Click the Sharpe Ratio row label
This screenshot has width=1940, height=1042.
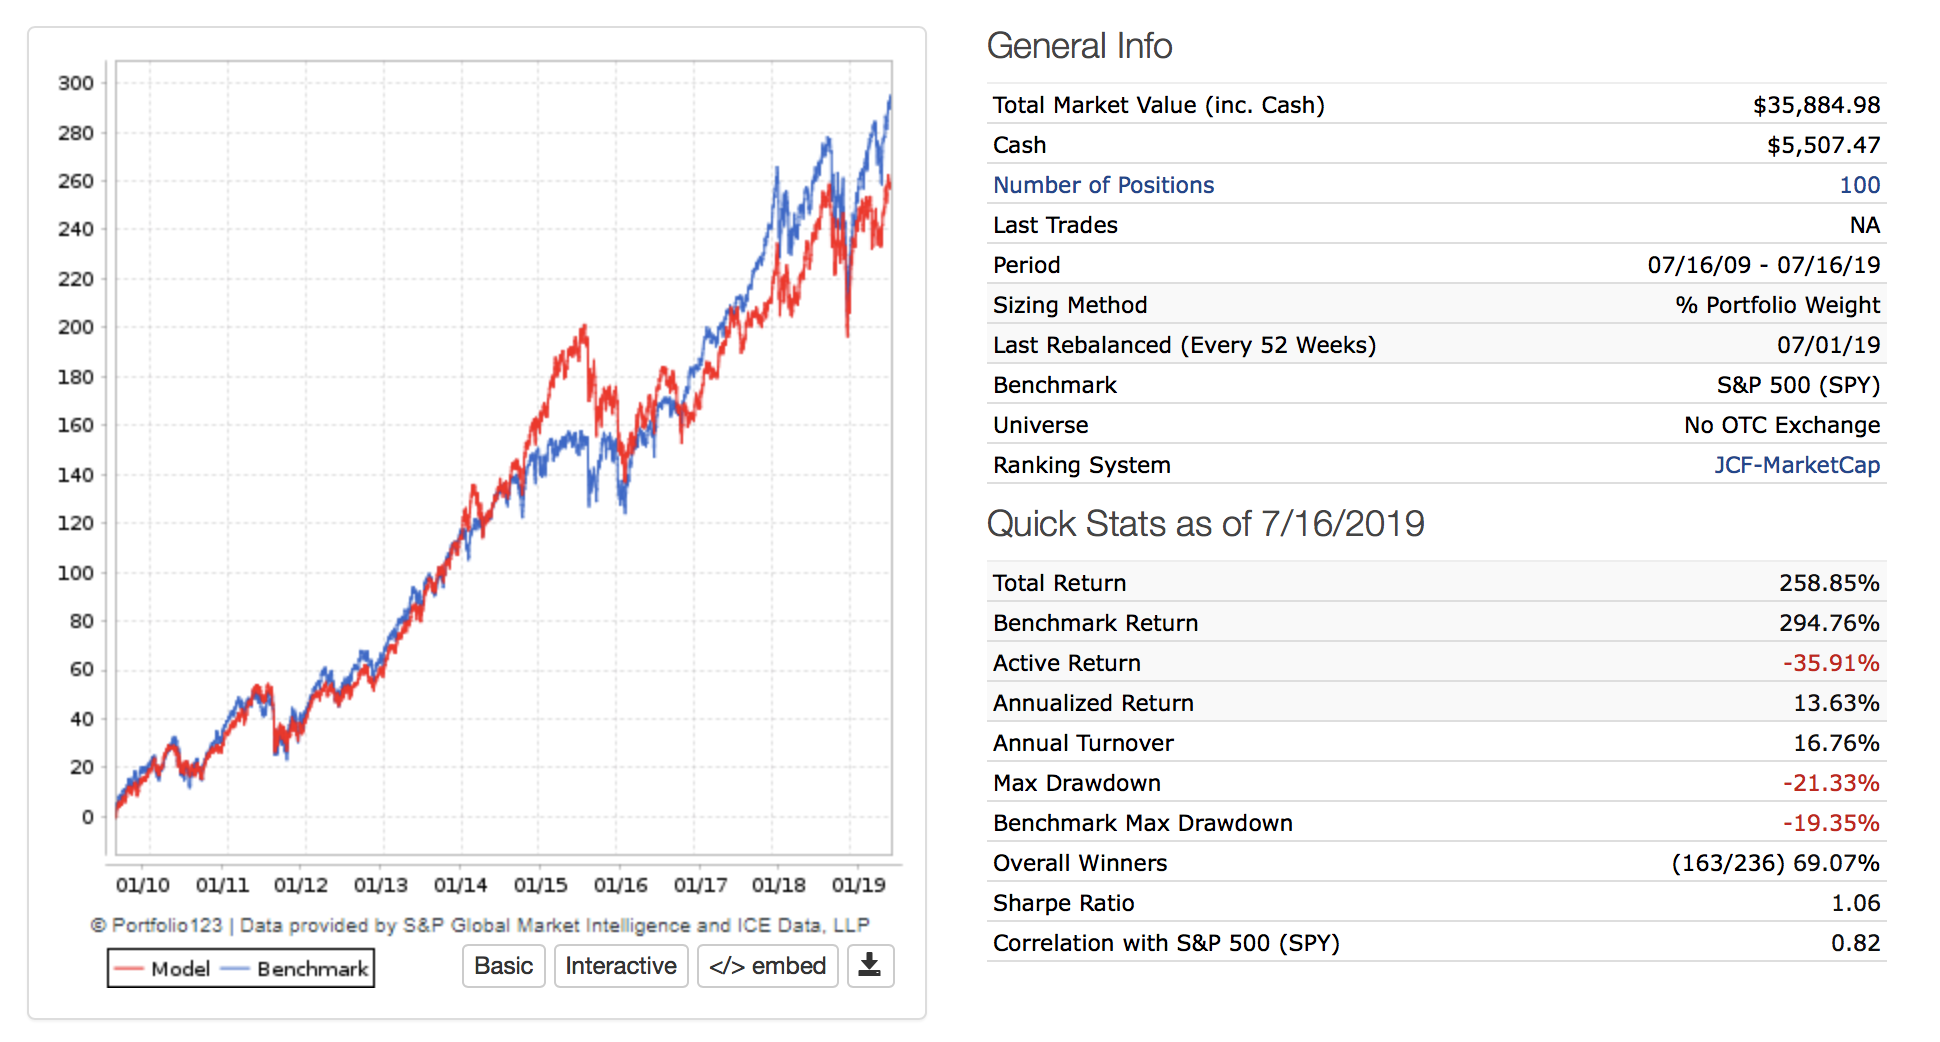tap(1063, 903)
